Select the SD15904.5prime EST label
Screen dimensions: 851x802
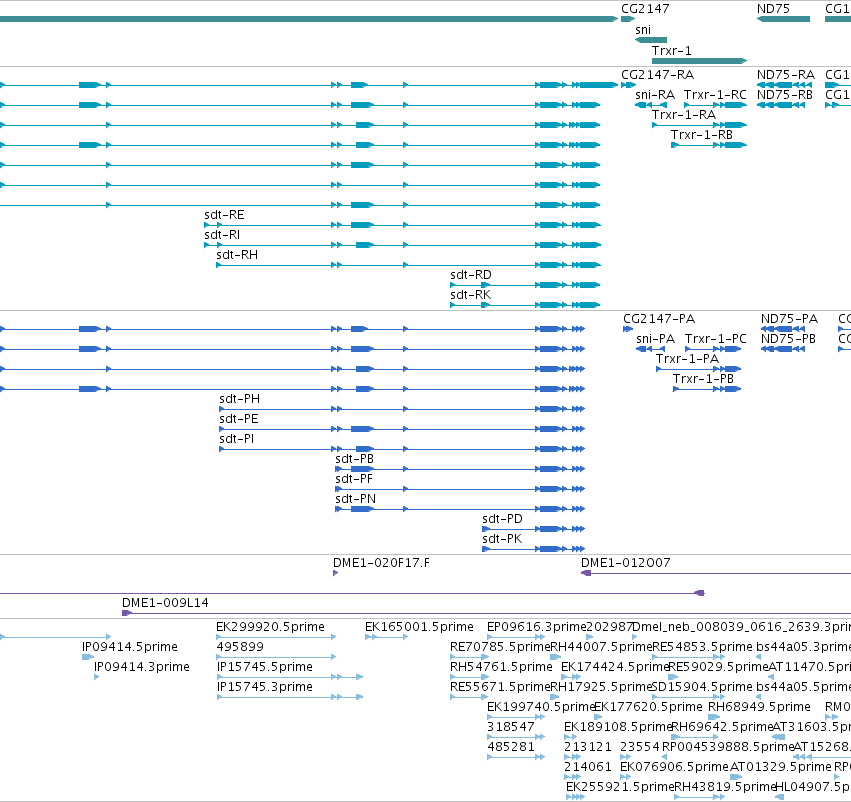tap(702, 686)
